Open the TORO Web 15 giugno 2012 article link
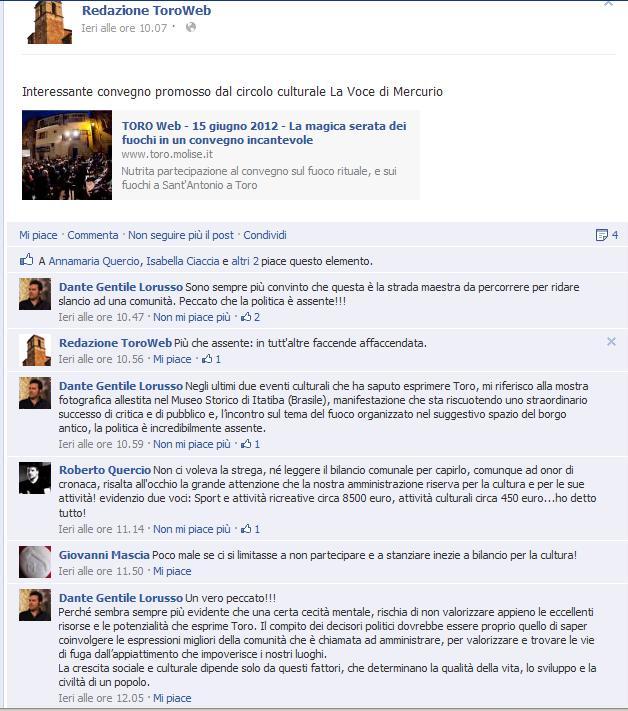This screenshot has width=628, height=711. point(264,132)
